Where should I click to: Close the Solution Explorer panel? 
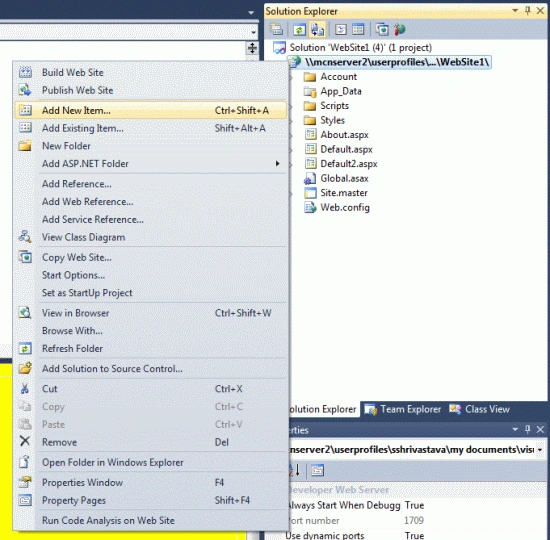coord(541,11)
